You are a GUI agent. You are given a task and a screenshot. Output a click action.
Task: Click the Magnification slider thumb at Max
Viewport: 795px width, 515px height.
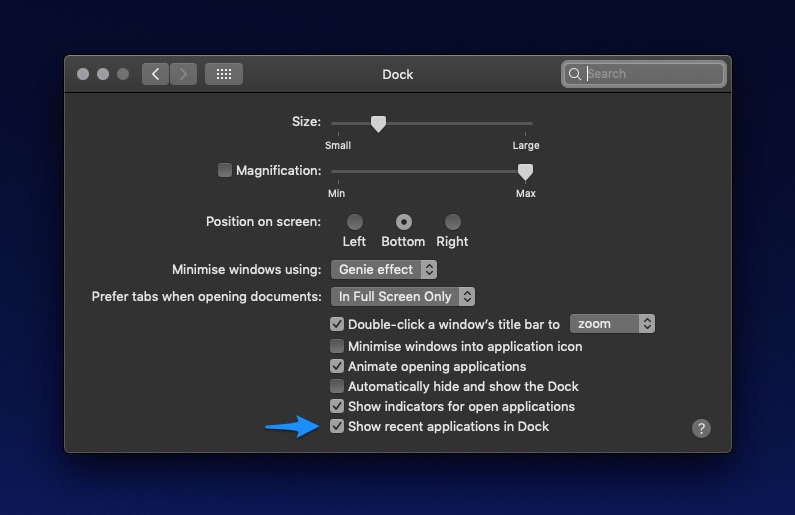pos(525,172)
